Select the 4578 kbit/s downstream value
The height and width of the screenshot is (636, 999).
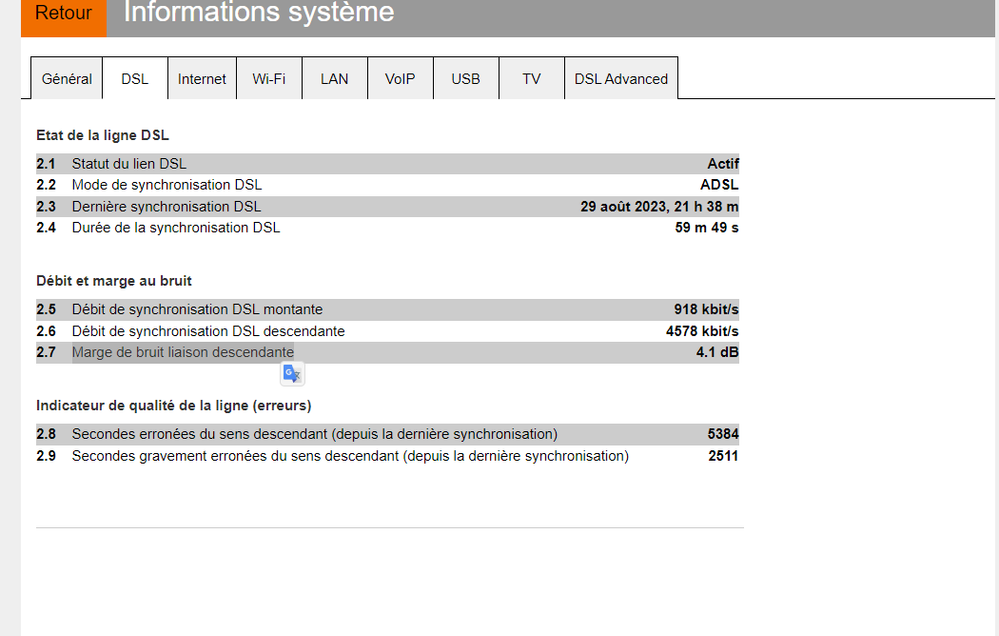(x=702, y=331)
